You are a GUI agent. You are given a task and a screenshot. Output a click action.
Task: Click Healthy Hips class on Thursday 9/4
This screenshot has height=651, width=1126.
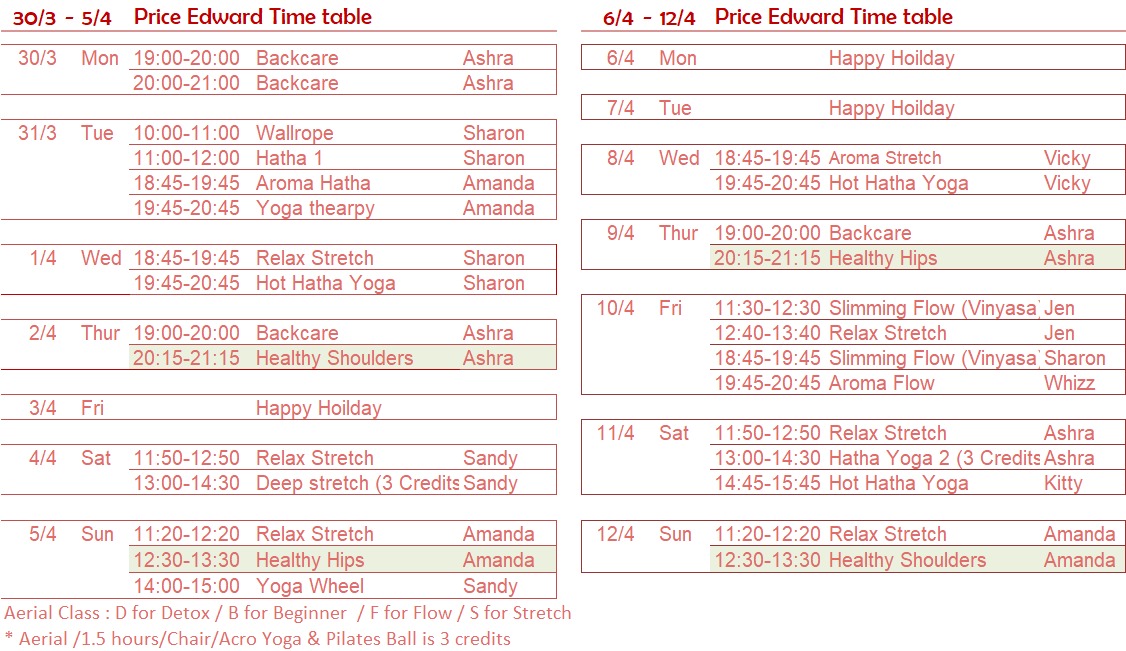pyautogui.click(x=883, y=258)
